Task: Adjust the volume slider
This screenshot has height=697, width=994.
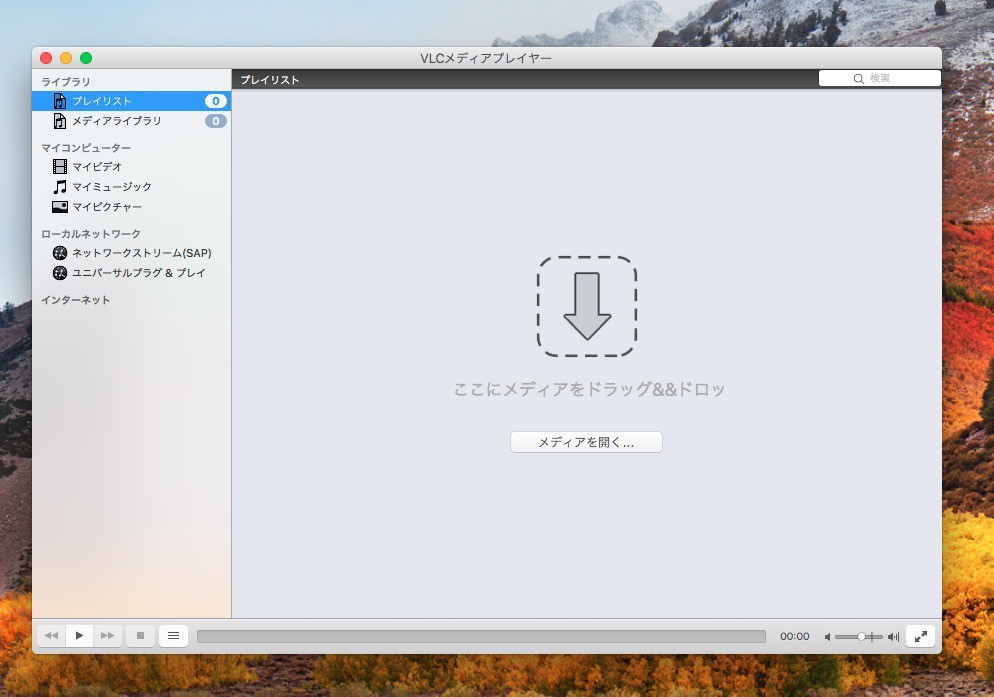Action: (x=859, y=636)
